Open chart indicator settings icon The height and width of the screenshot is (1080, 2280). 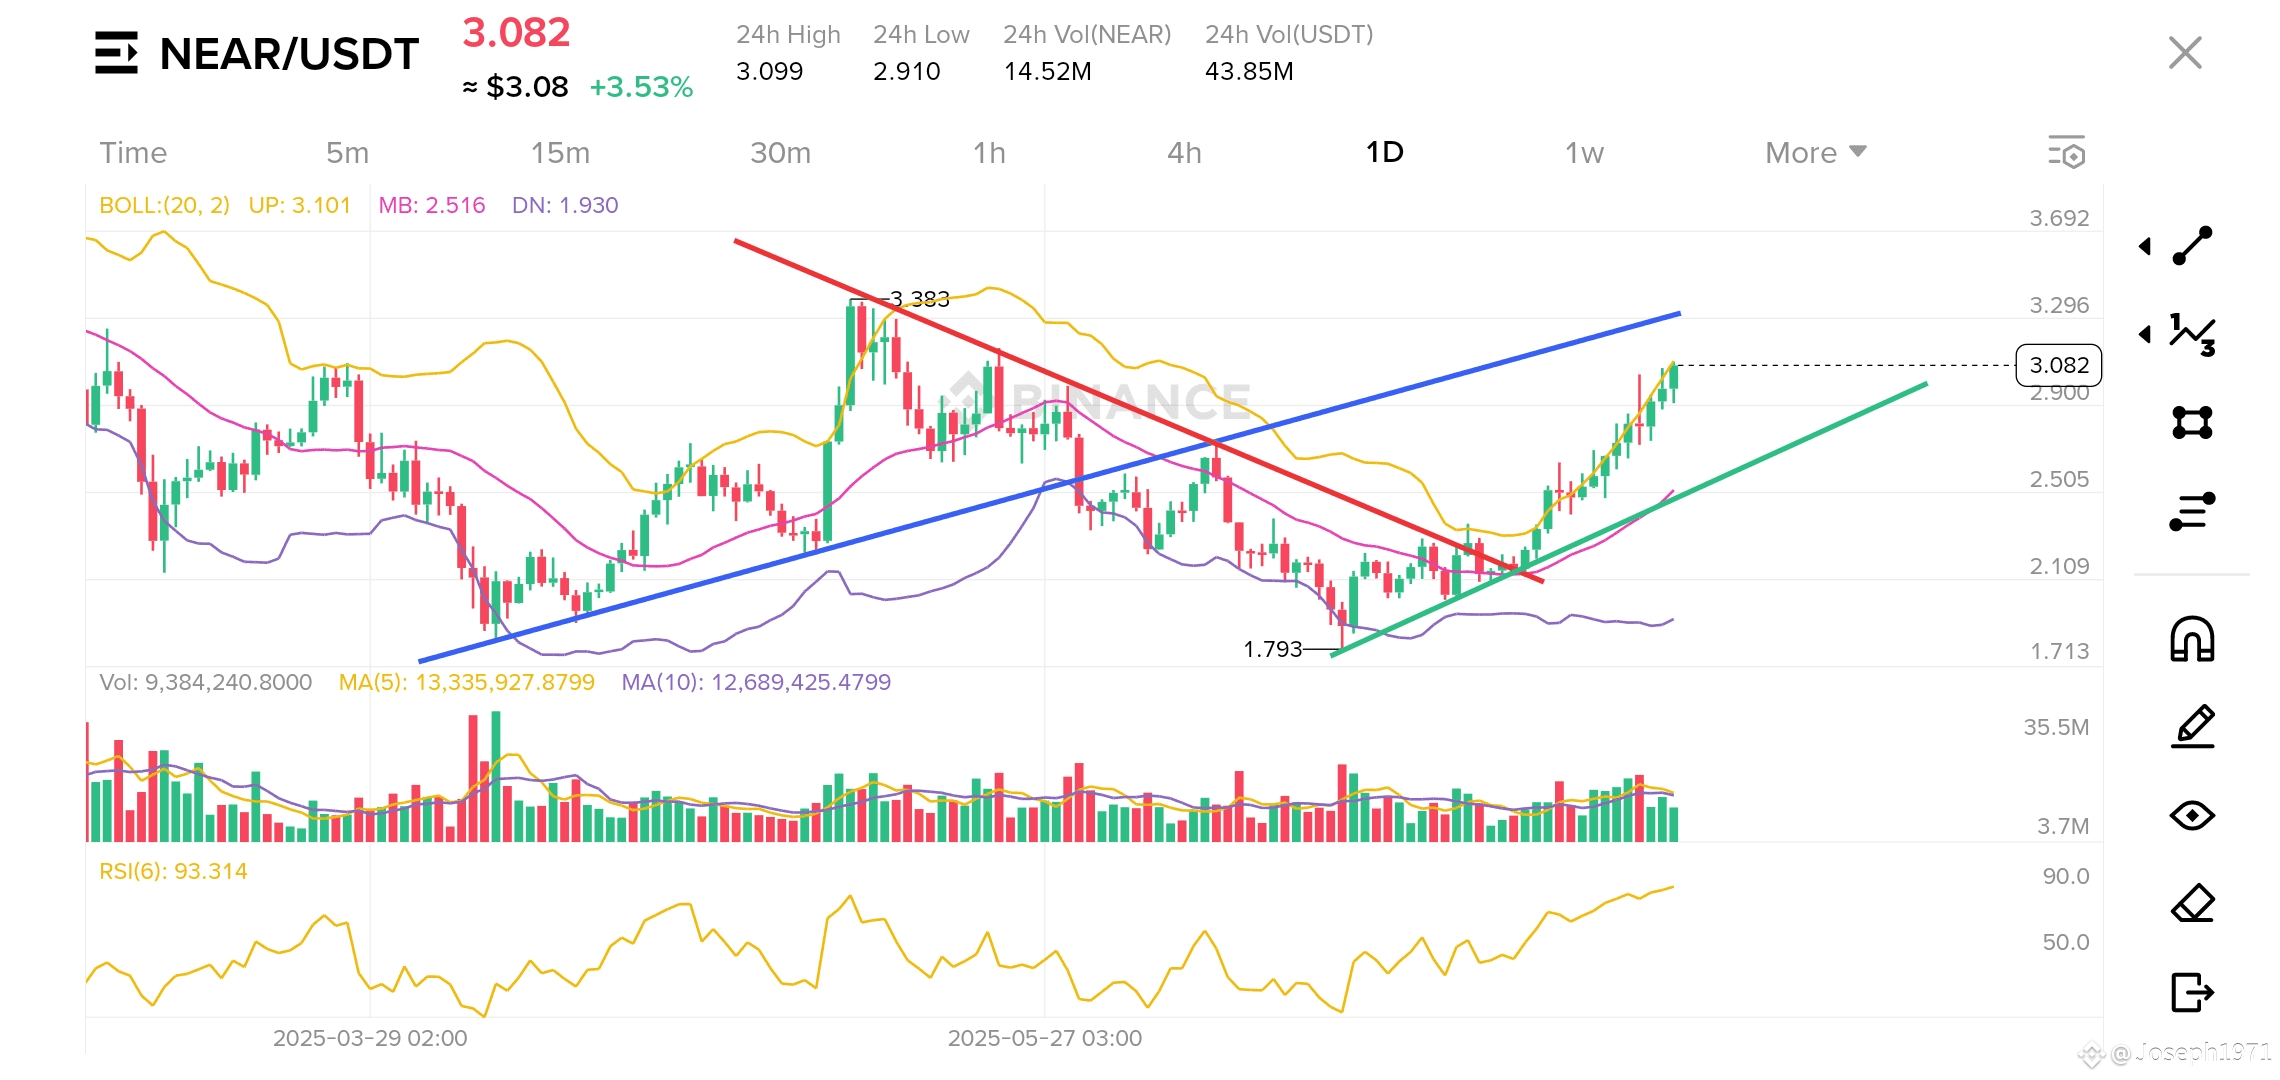(x=2066, y=152)
